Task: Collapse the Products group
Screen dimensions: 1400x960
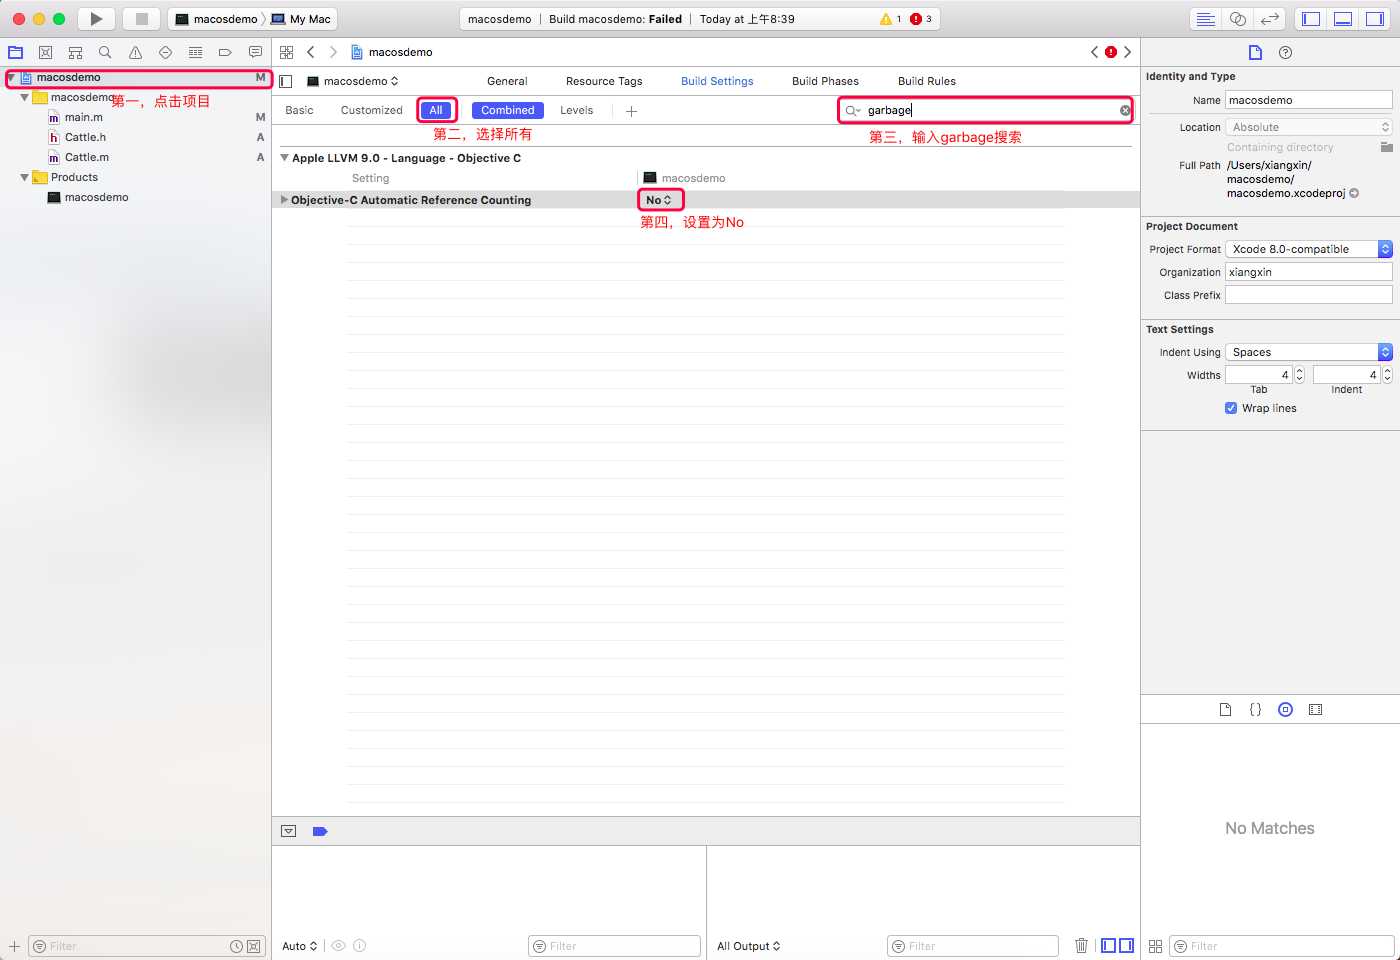Action: pyautogui.click(x=24, y=177)
